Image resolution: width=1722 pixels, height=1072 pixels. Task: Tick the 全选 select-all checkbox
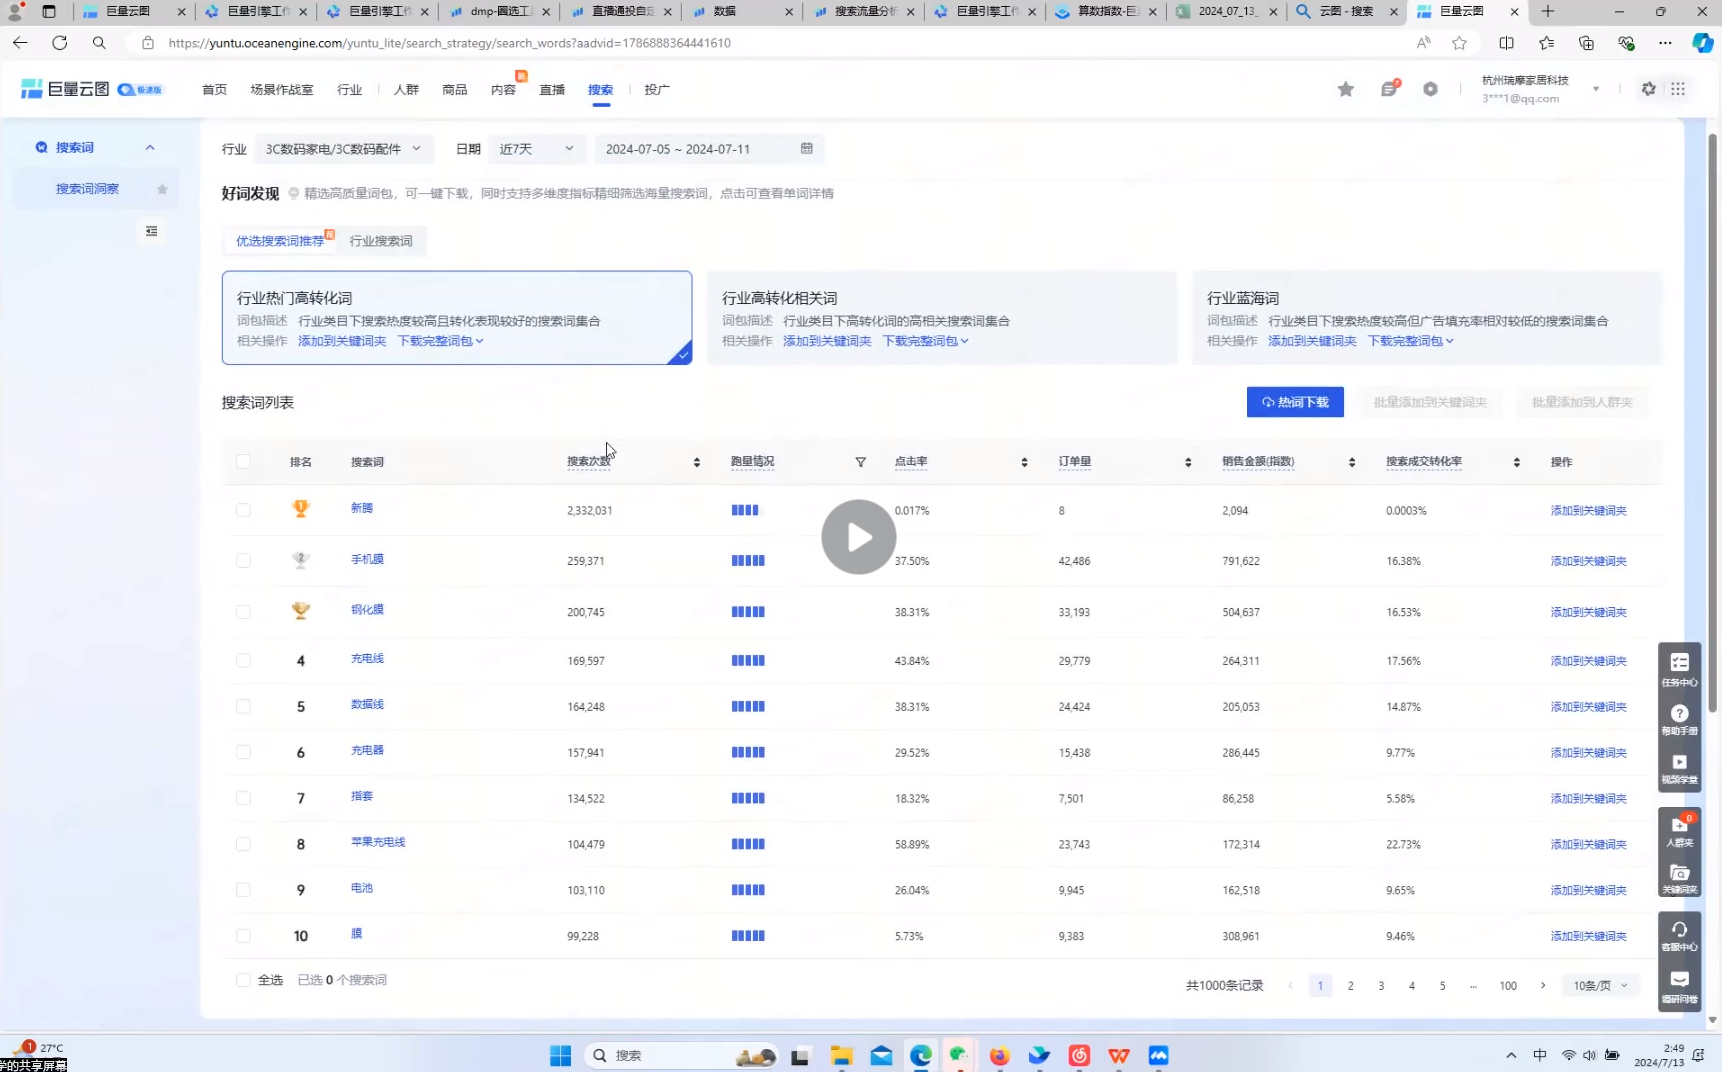243,980
